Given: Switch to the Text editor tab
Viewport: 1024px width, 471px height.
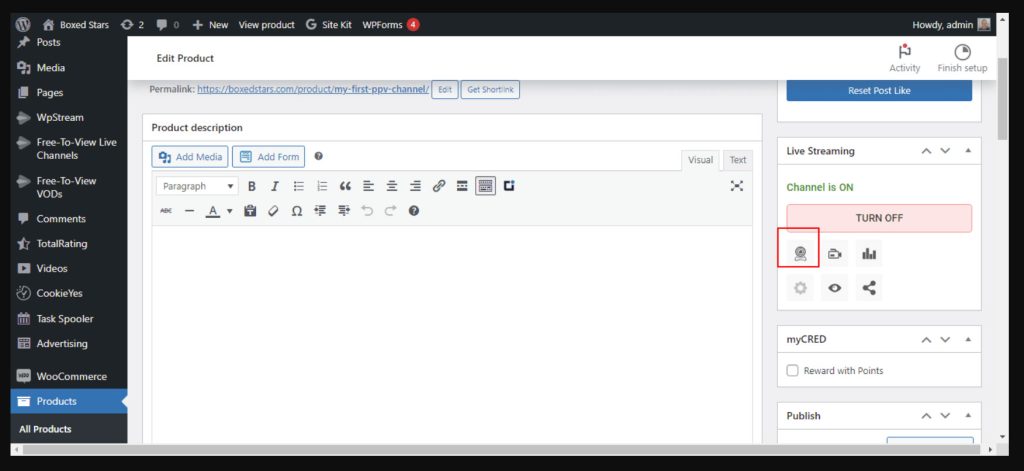Looking at the screenshot, I should click(737, 160).
